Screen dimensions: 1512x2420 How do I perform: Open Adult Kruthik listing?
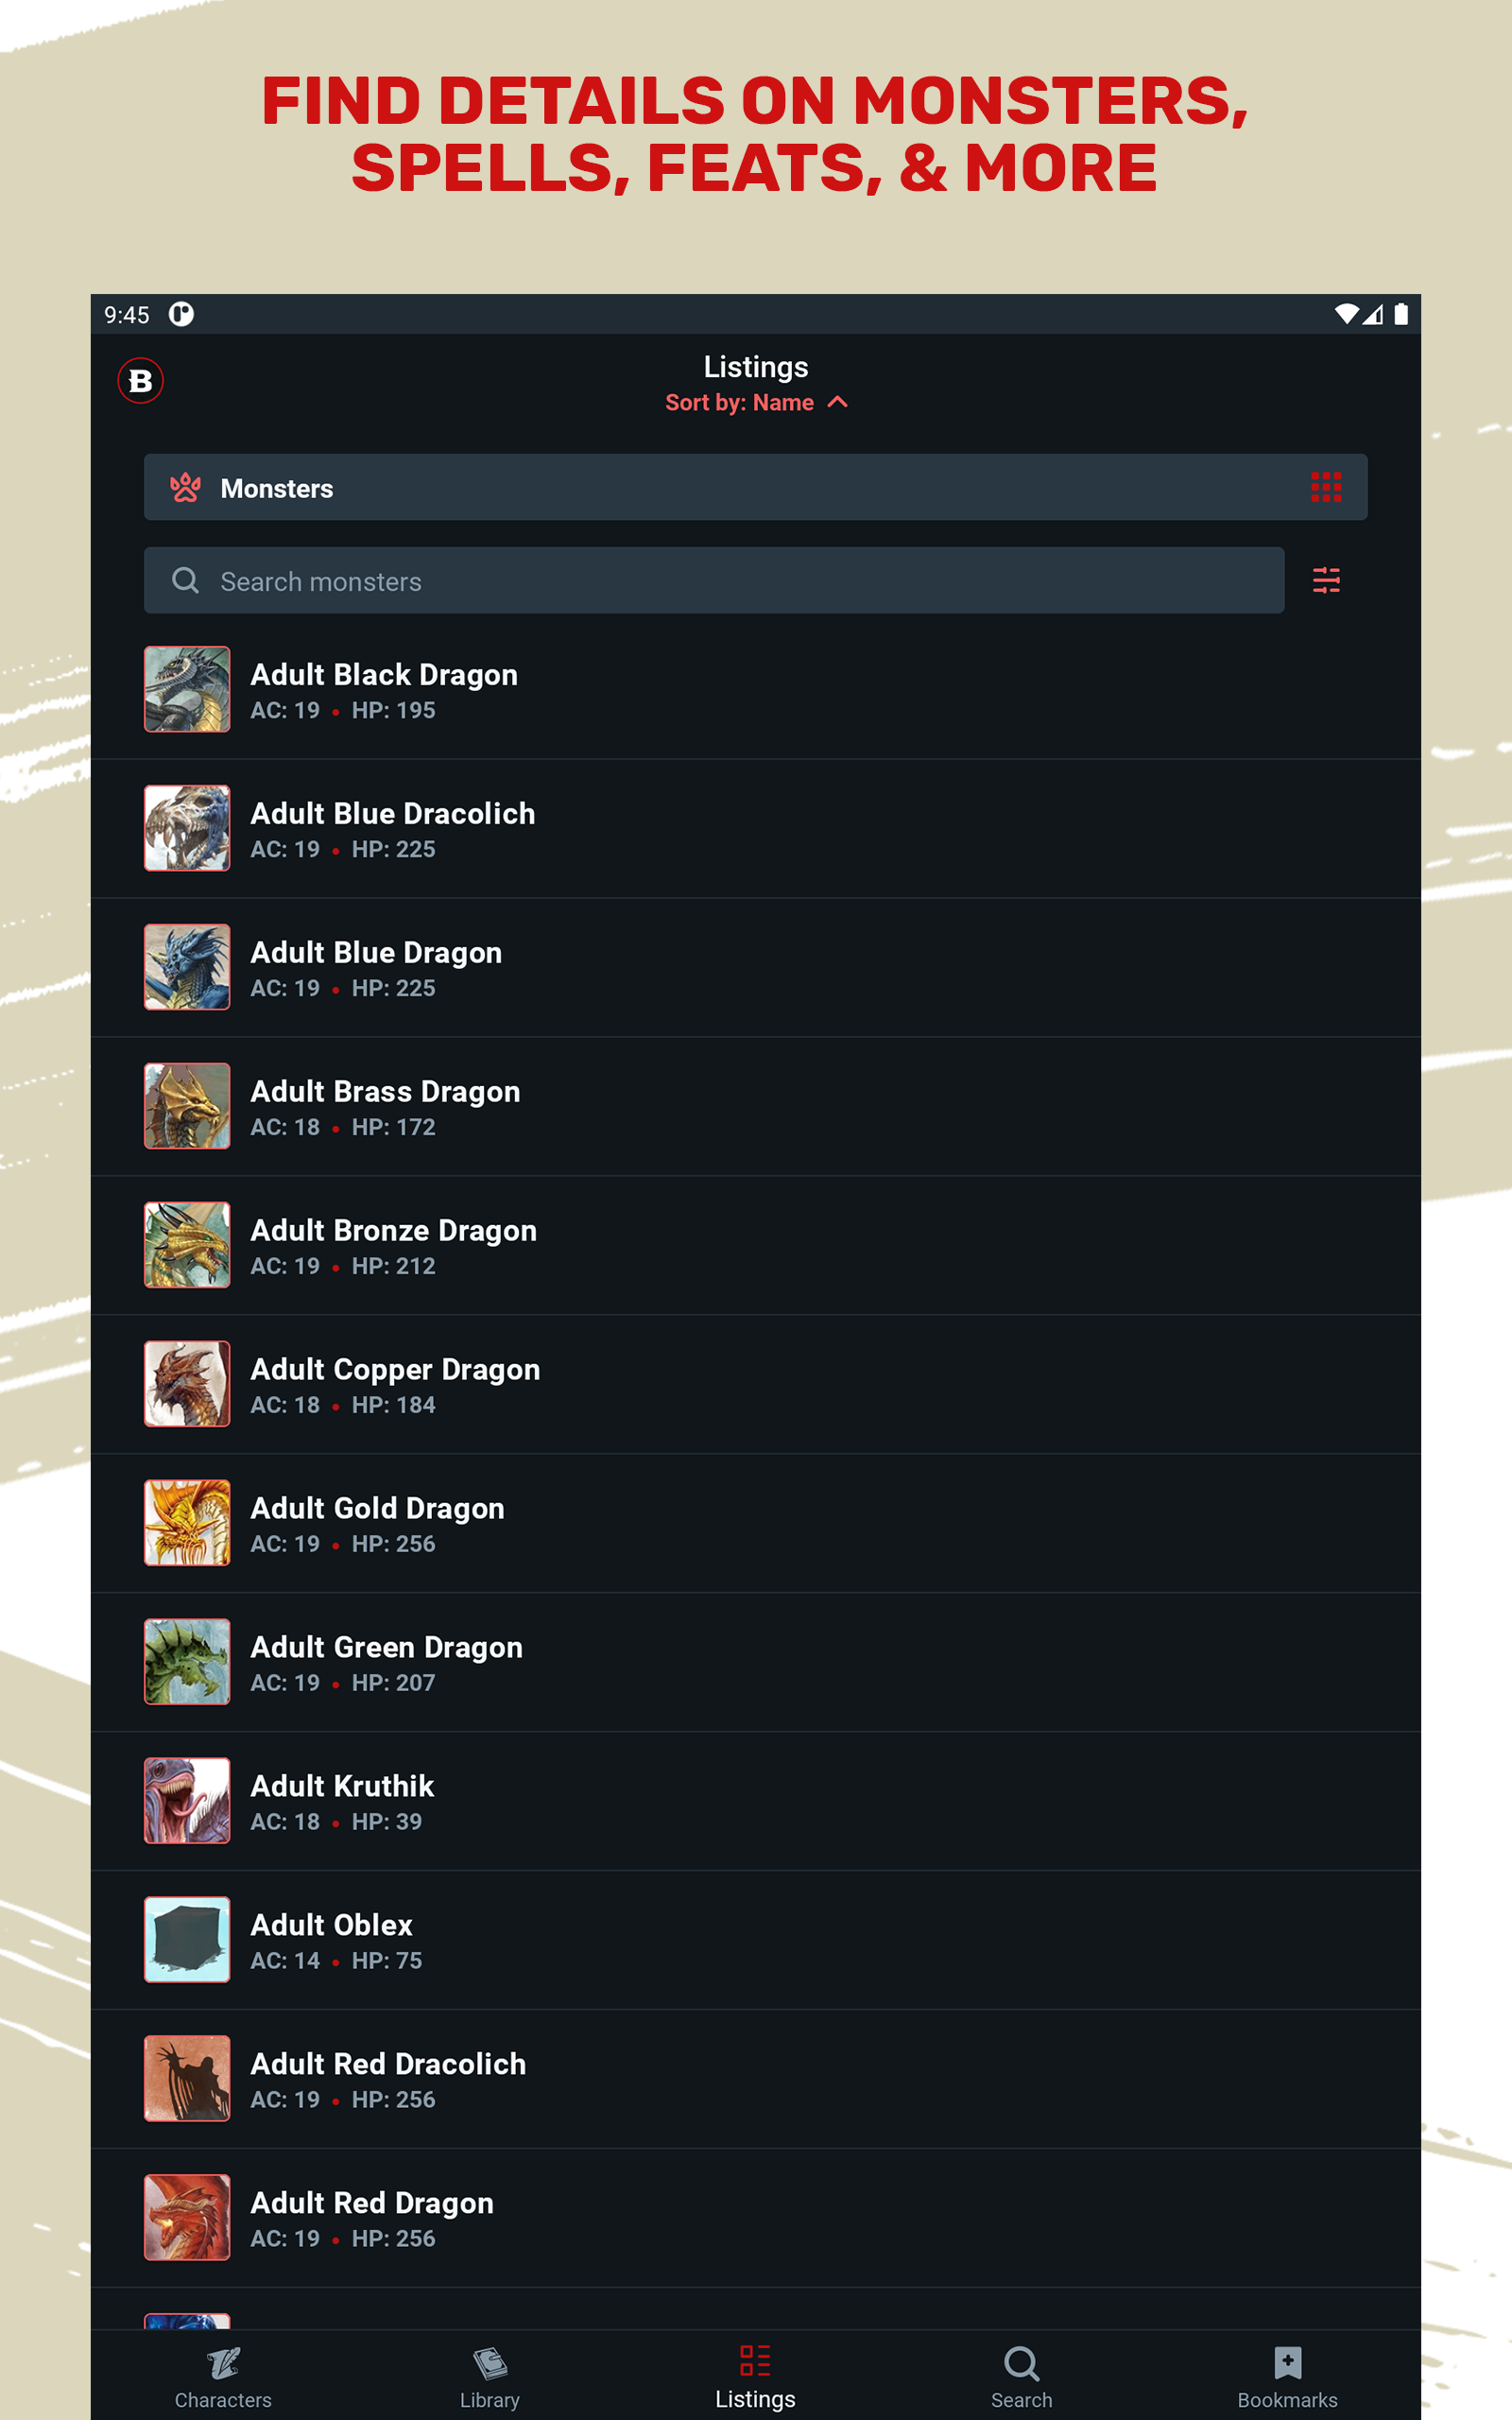tap(756, 1800)
